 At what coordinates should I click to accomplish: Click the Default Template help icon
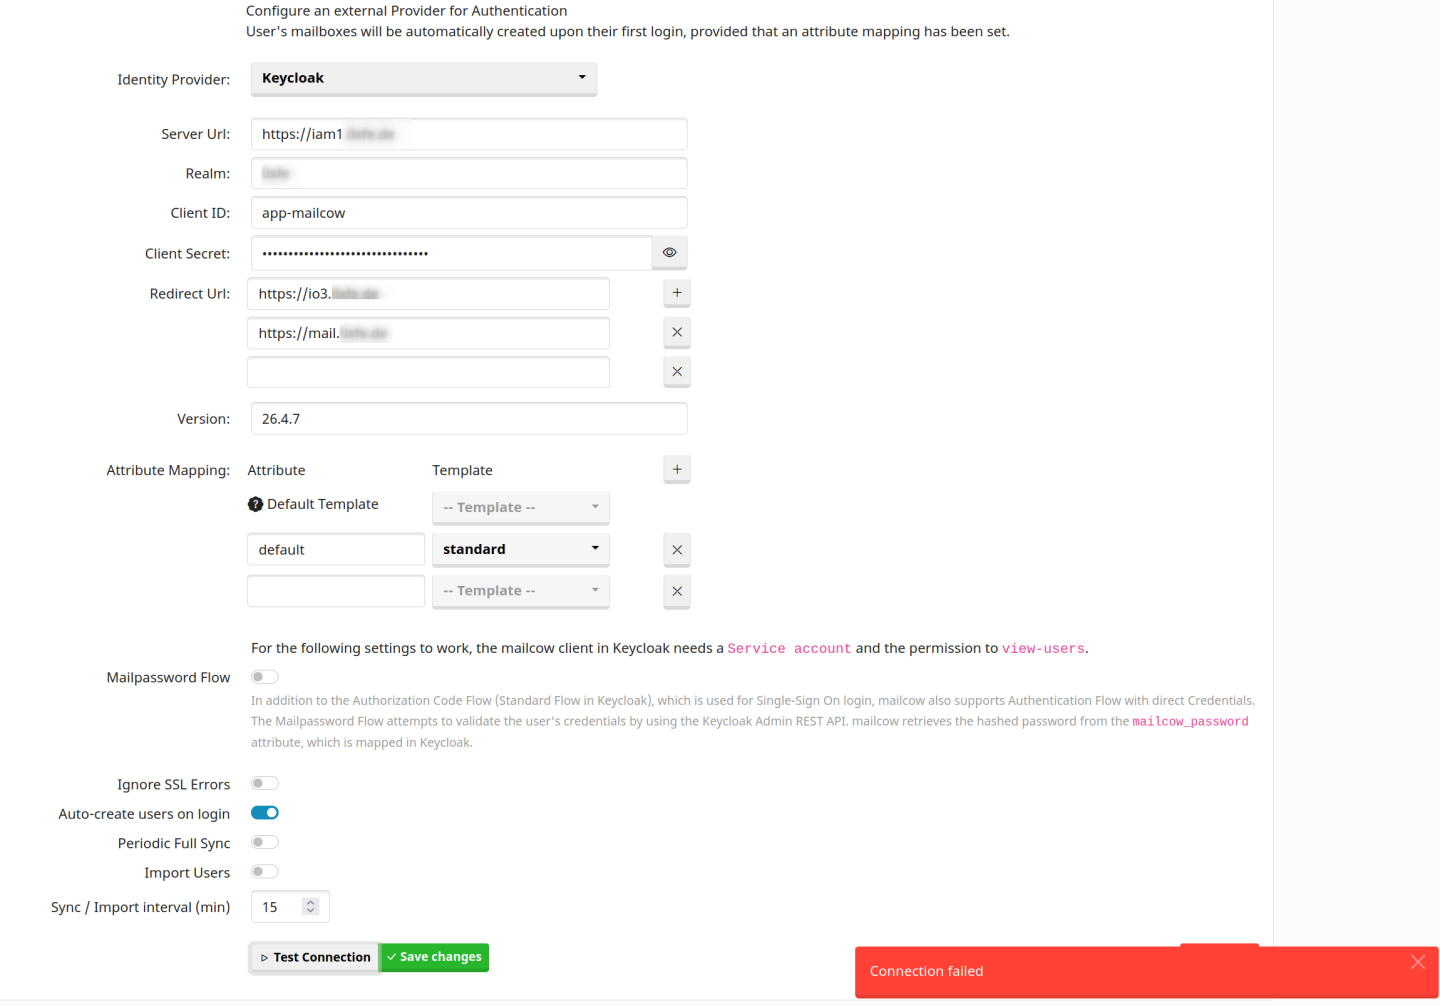(x=256, y=505)
